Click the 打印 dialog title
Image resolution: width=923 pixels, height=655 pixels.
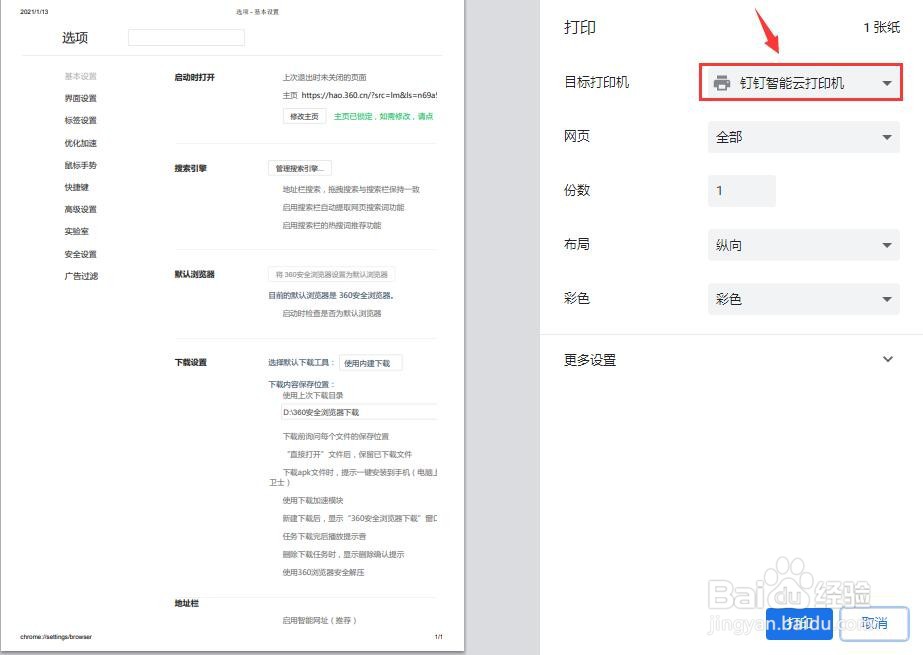coord(580,27)
